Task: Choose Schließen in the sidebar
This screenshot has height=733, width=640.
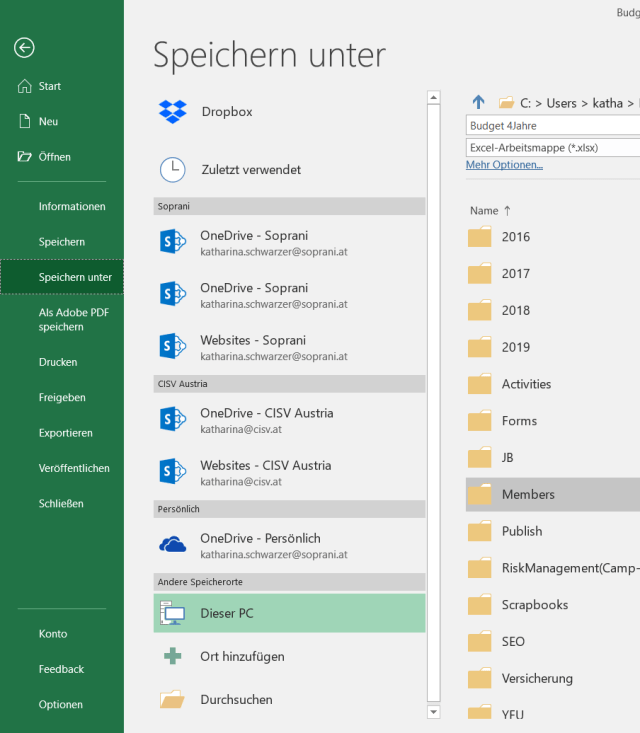Action: click(x=62, y=503)
